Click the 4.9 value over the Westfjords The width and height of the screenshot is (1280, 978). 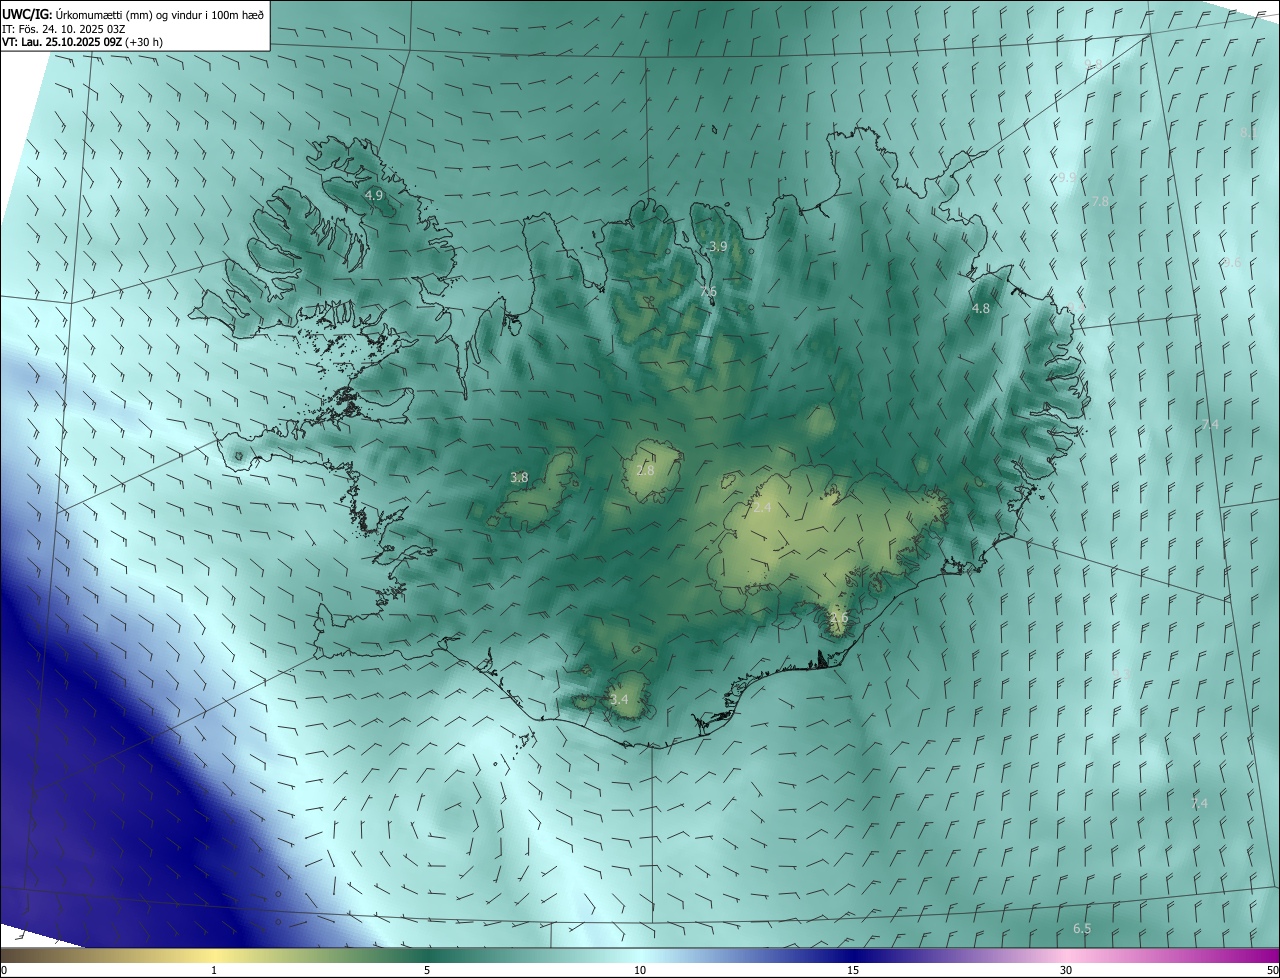pos(374,195)
